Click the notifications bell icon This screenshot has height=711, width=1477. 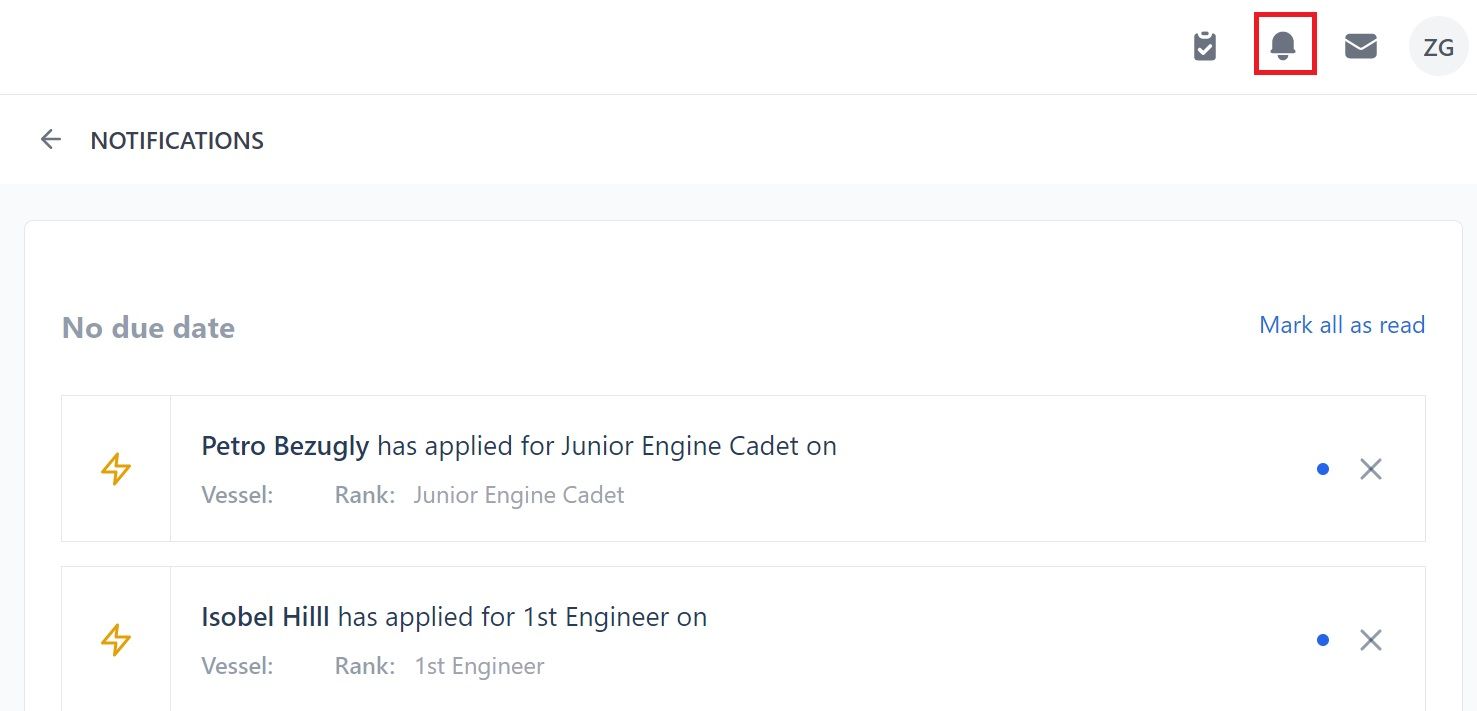pyautogui.click(x=1283, y=45)
